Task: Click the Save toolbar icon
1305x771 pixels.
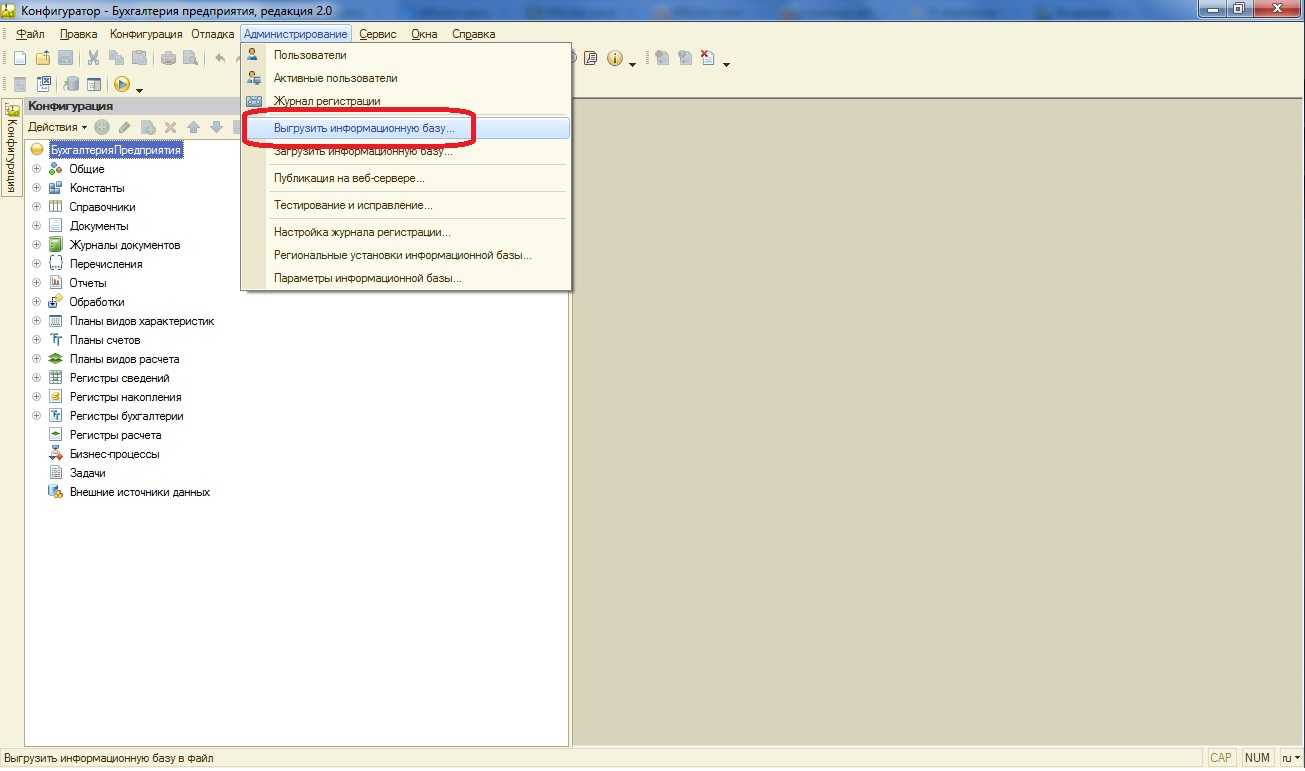Action: (65, 59)
